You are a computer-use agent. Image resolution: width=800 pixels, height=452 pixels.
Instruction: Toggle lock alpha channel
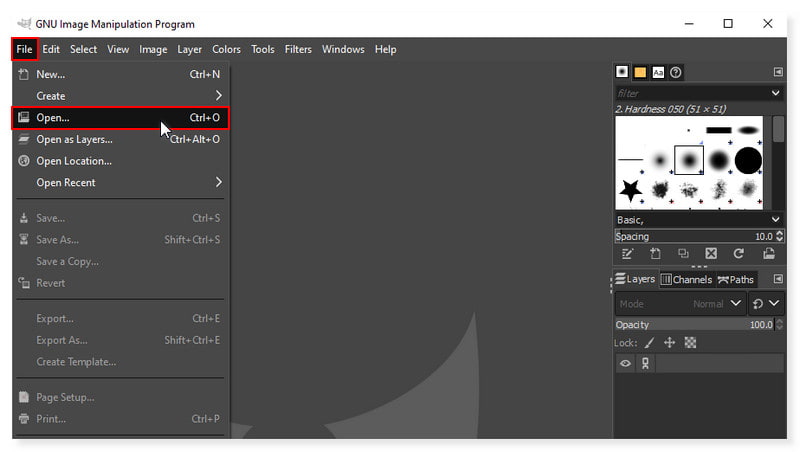pos(690,343)
